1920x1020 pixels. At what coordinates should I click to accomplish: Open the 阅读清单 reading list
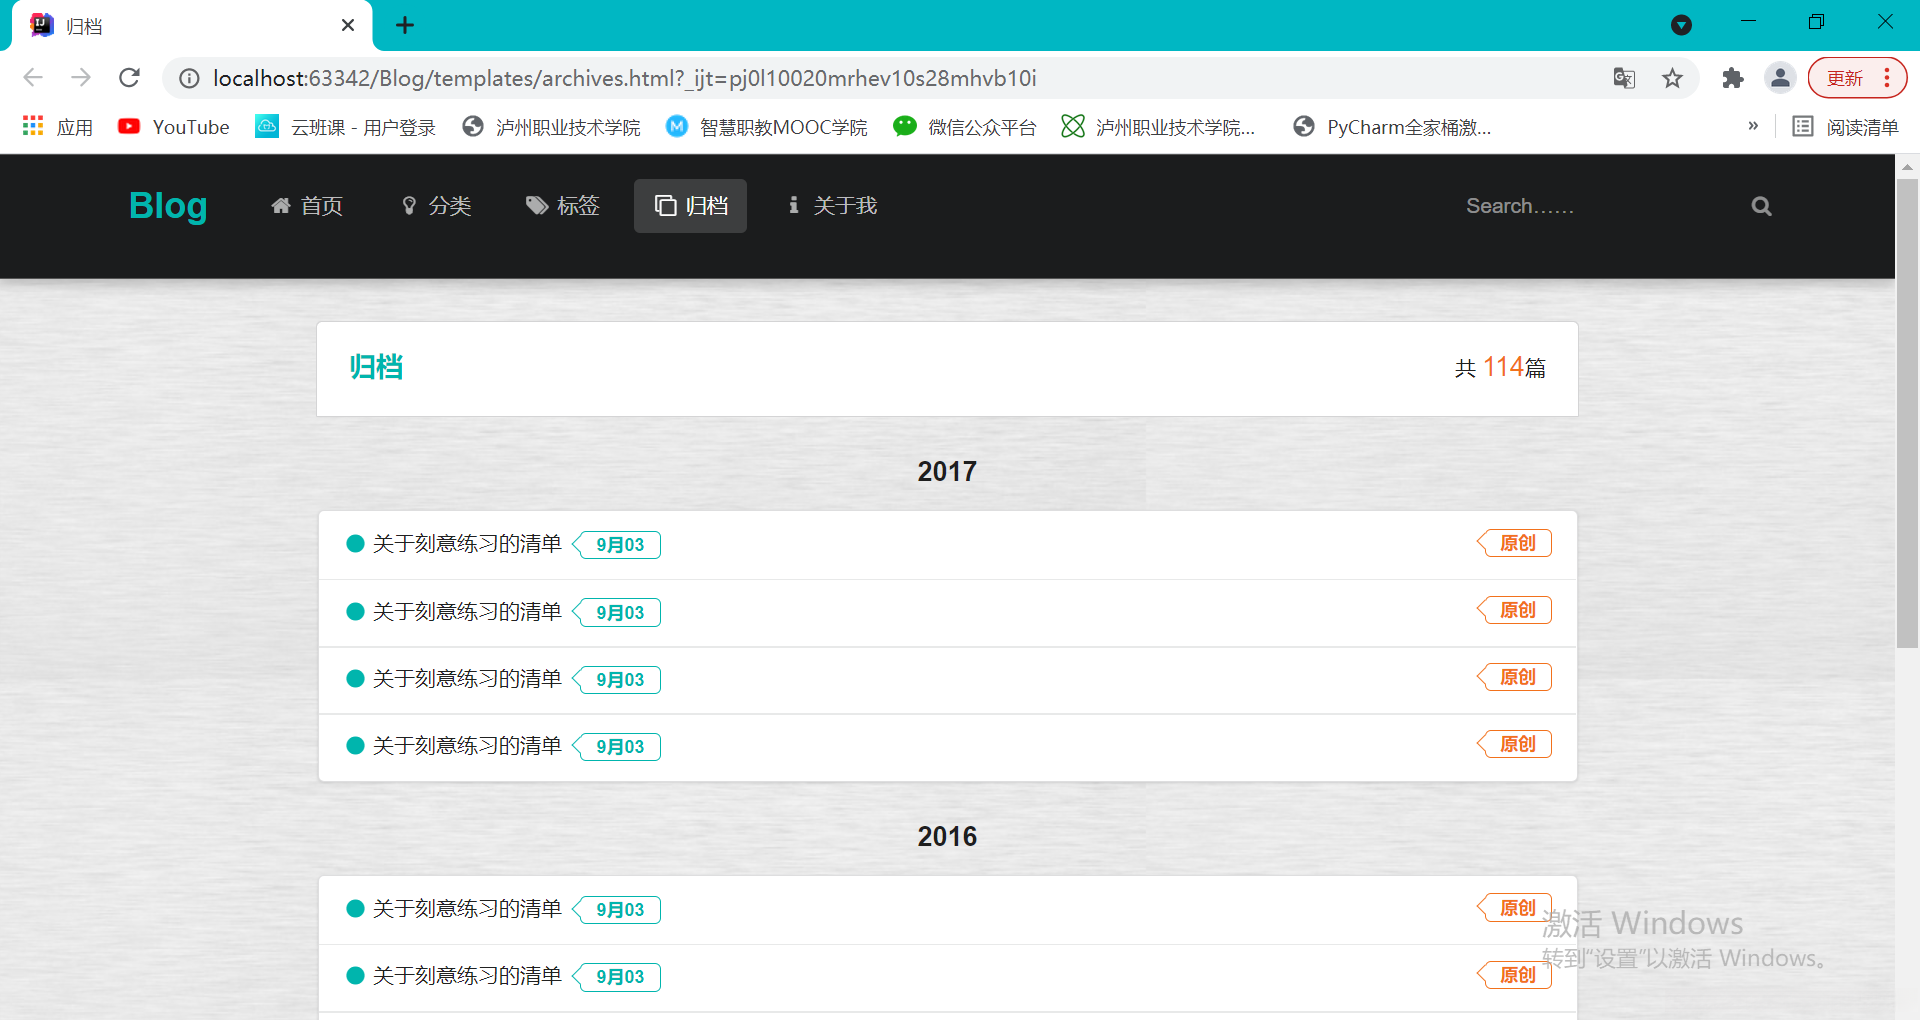(1845, 127)
